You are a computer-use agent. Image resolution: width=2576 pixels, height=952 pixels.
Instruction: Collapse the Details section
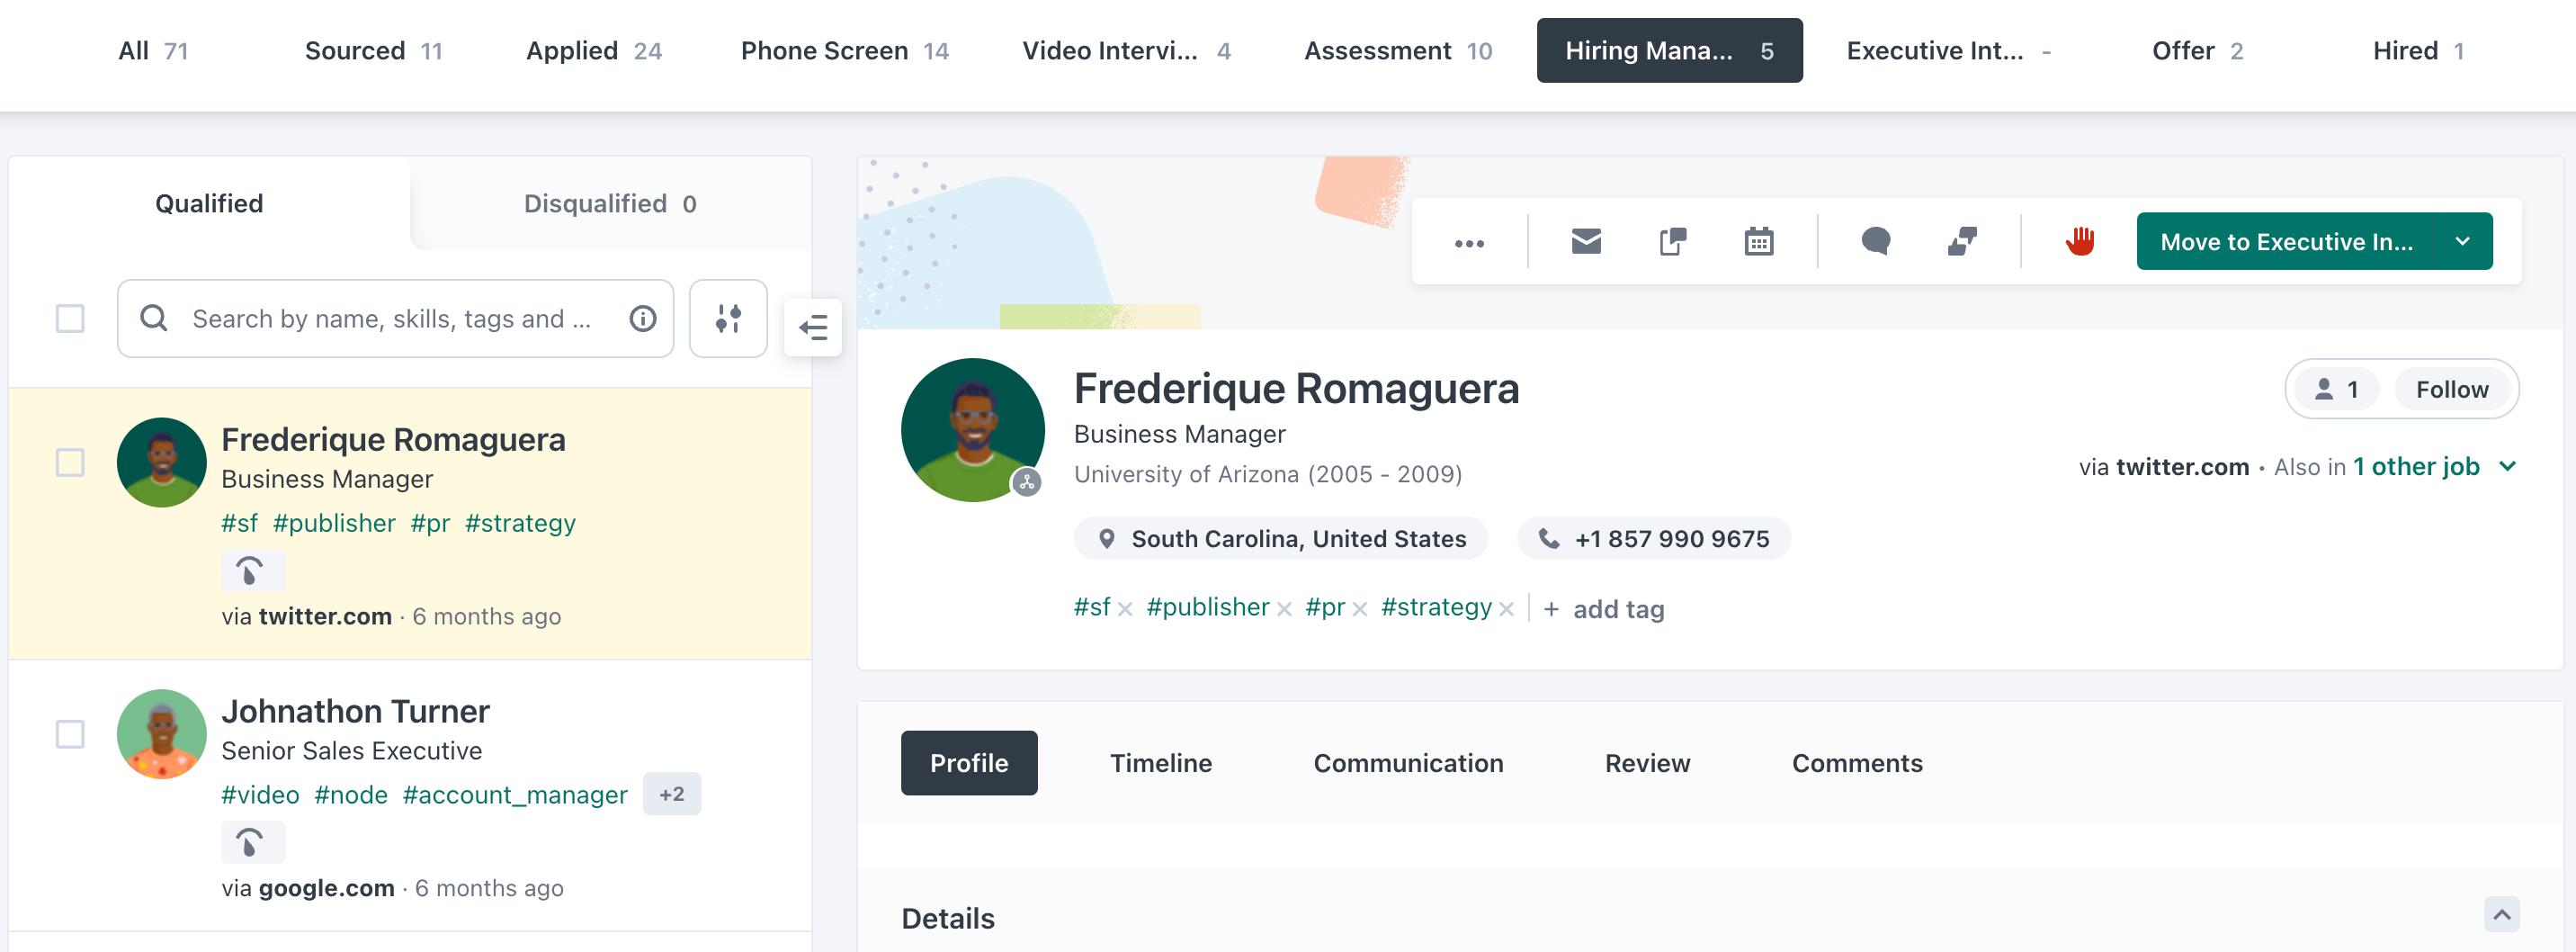pos(2501,914)
